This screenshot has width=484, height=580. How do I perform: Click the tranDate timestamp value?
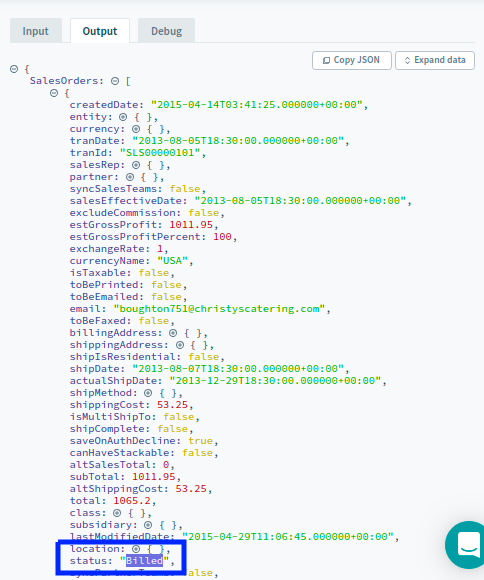[x=238, y=141]
